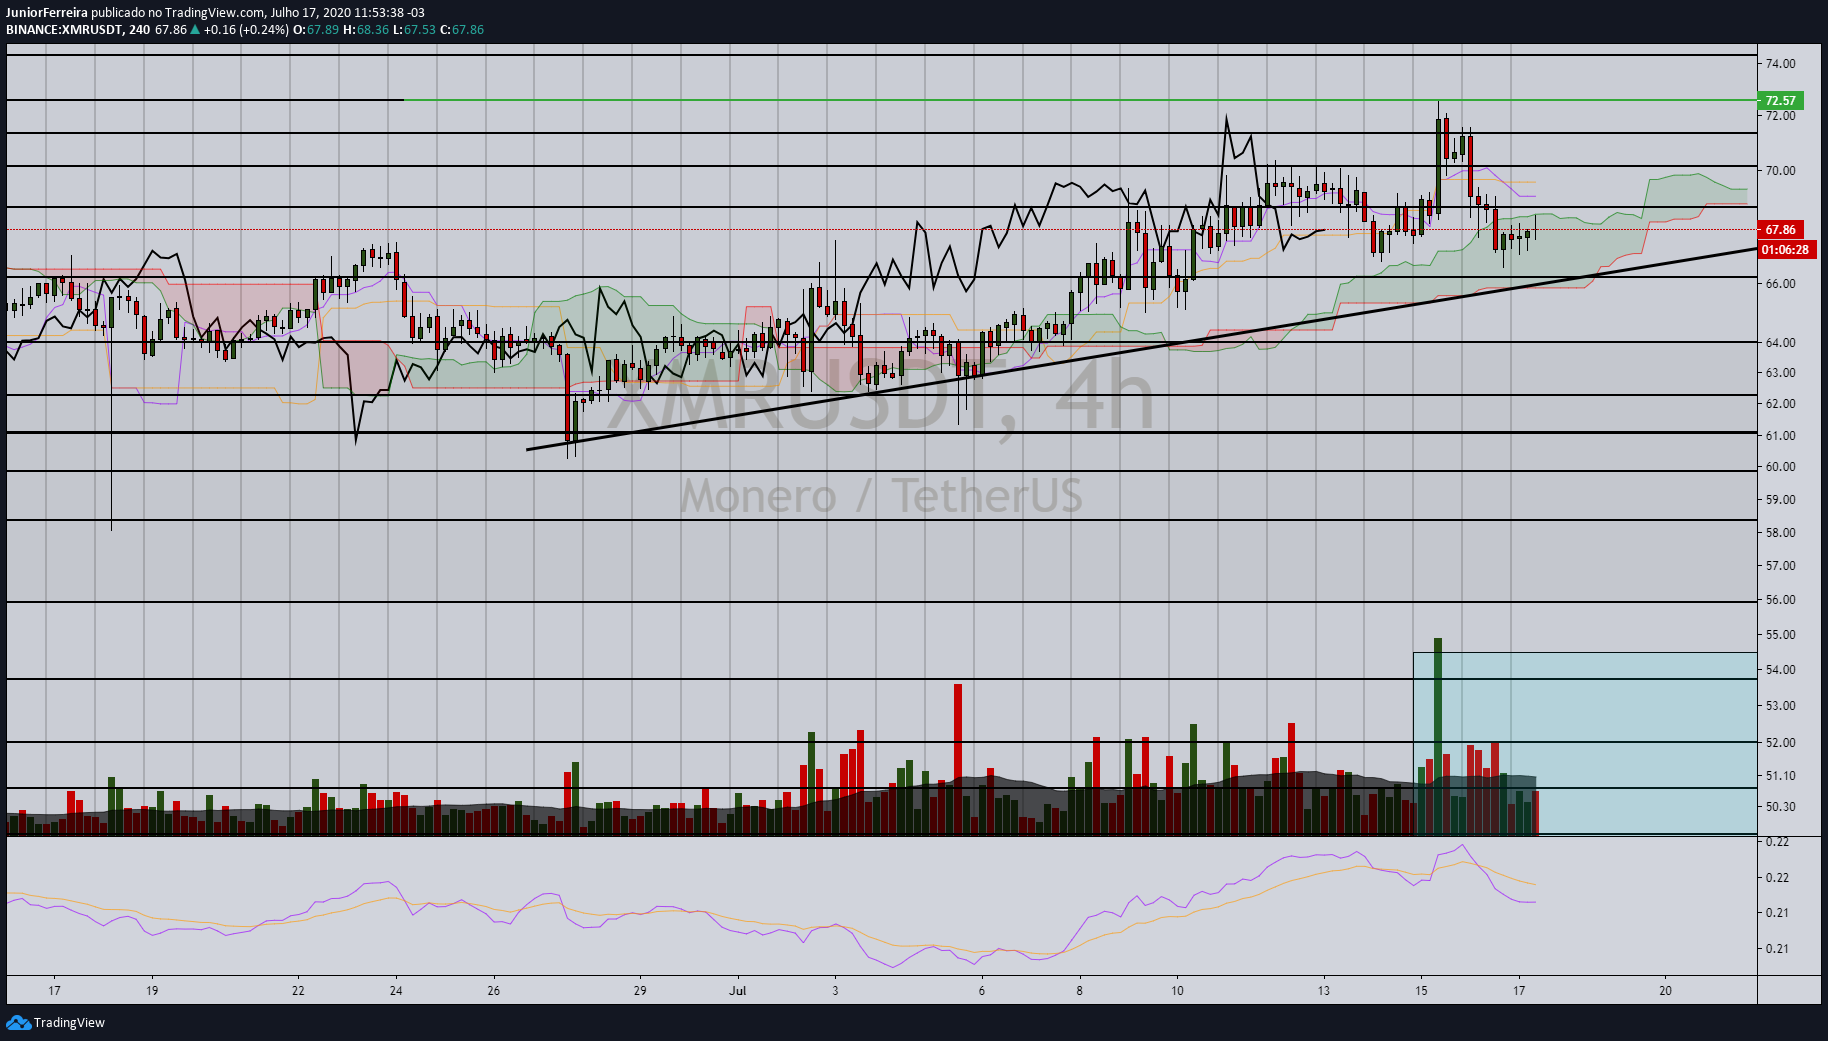This screenshot has height=1041, width=1828.
Task: Click the 24 date label on time axis
Action: coord(396,990)
